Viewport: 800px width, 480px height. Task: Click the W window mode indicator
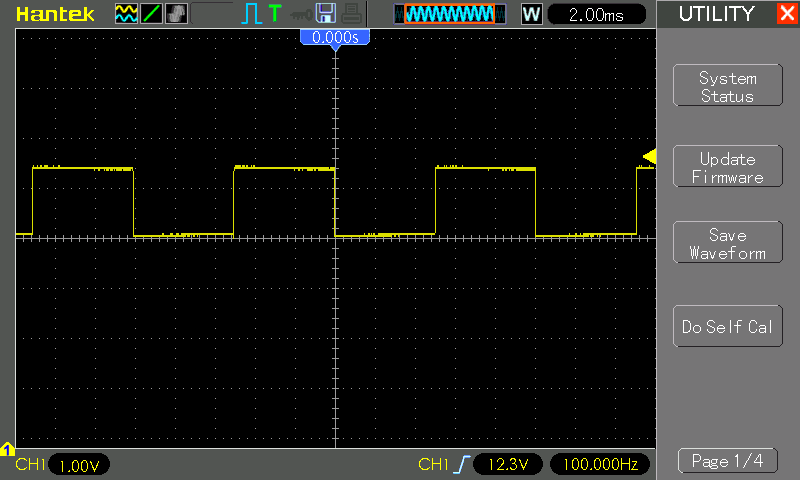click(531, 14)
